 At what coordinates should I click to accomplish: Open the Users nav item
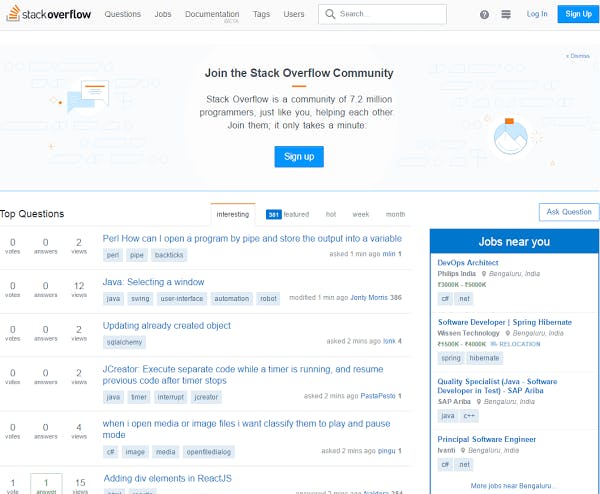pos(294,14)
